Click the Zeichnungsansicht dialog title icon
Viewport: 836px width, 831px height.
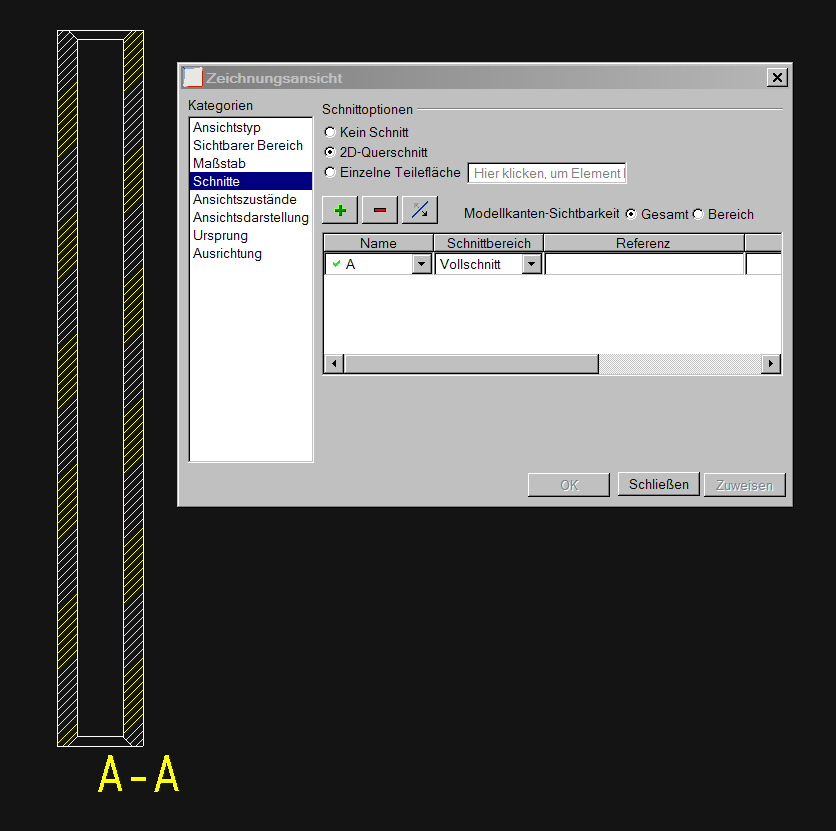pos(192,77)
